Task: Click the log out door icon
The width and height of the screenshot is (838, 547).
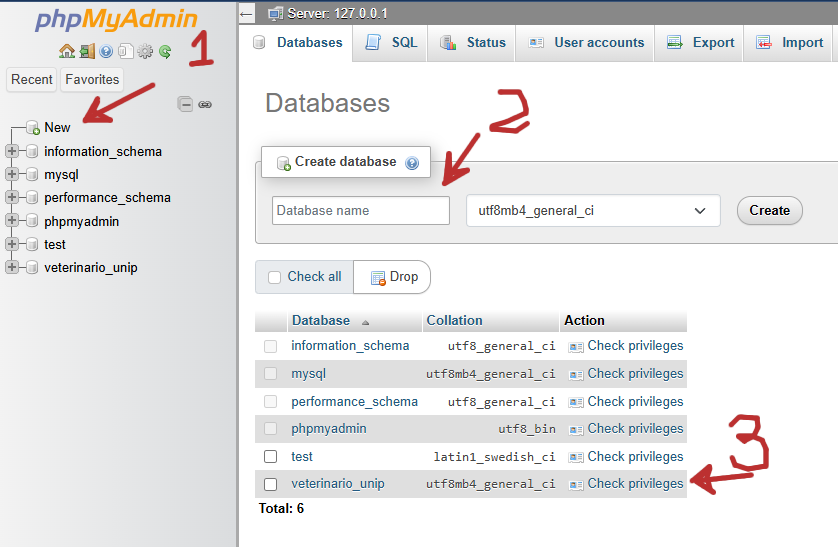Action: (x=87, y=51)
